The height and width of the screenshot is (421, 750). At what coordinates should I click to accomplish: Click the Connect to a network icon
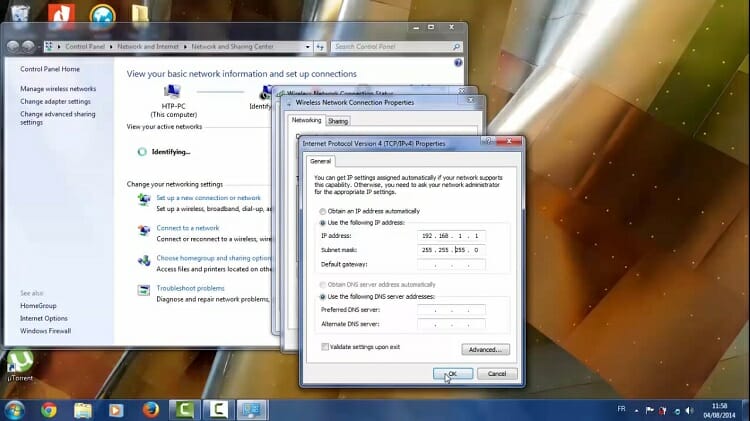(143, 230)
